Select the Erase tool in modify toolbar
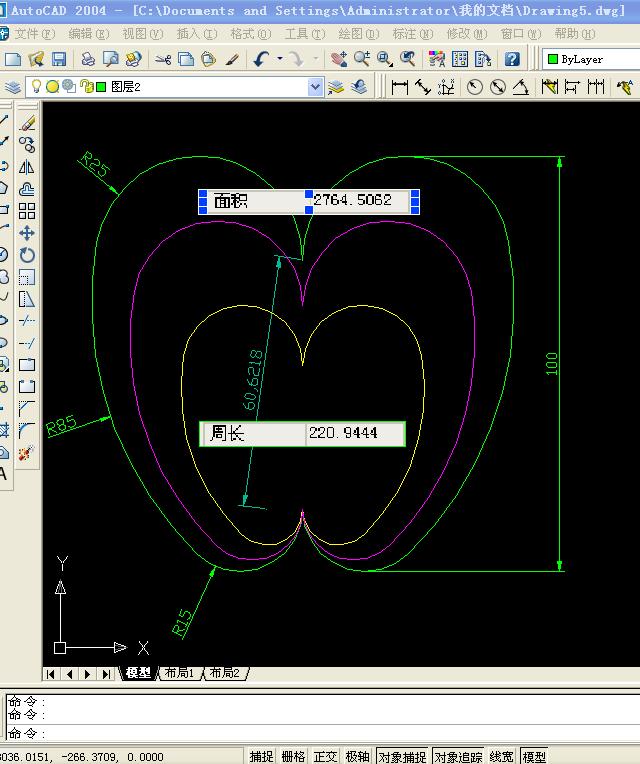This screenshot has width=640, height=764. [27, 123]
